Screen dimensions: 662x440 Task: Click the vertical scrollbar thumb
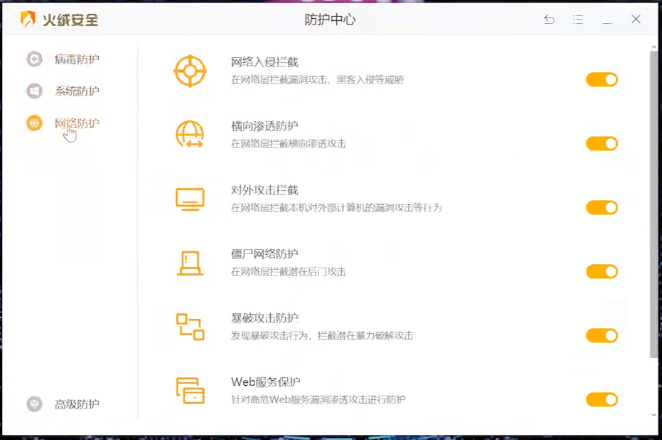coord(654,205)
